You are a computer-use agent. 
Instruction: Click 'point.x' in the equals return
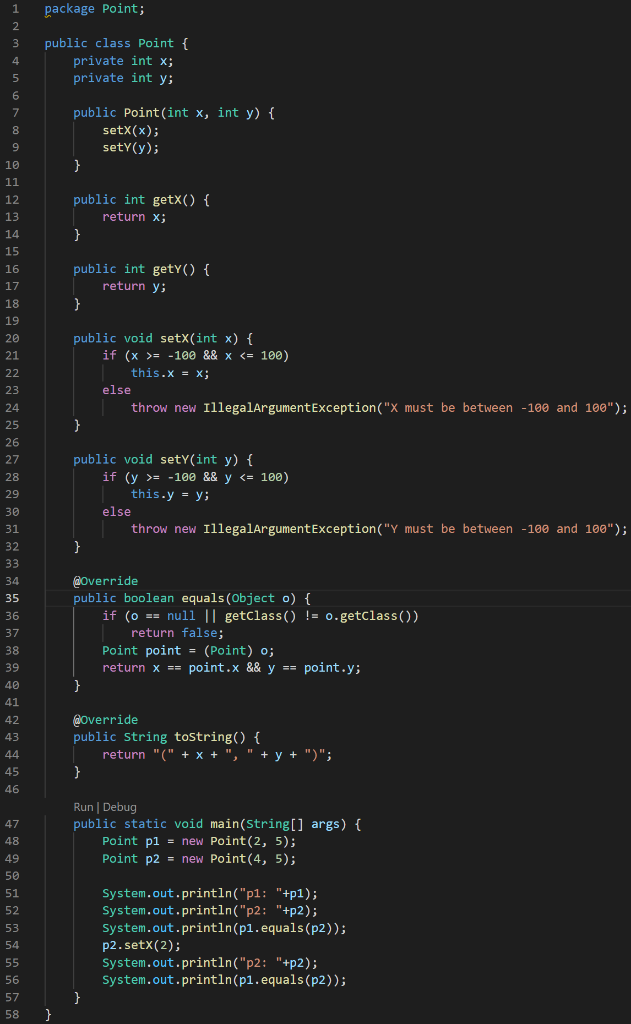click(214, 668)
